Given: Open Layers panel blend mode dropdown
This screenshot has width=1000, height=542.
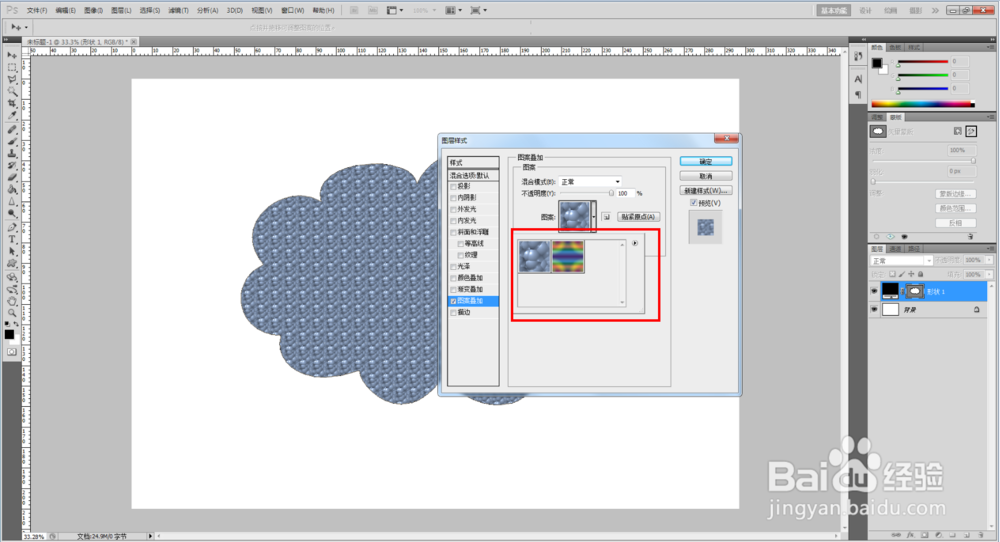Looking at the screenshot, I should pyautogui.click(x=901, y=261).
